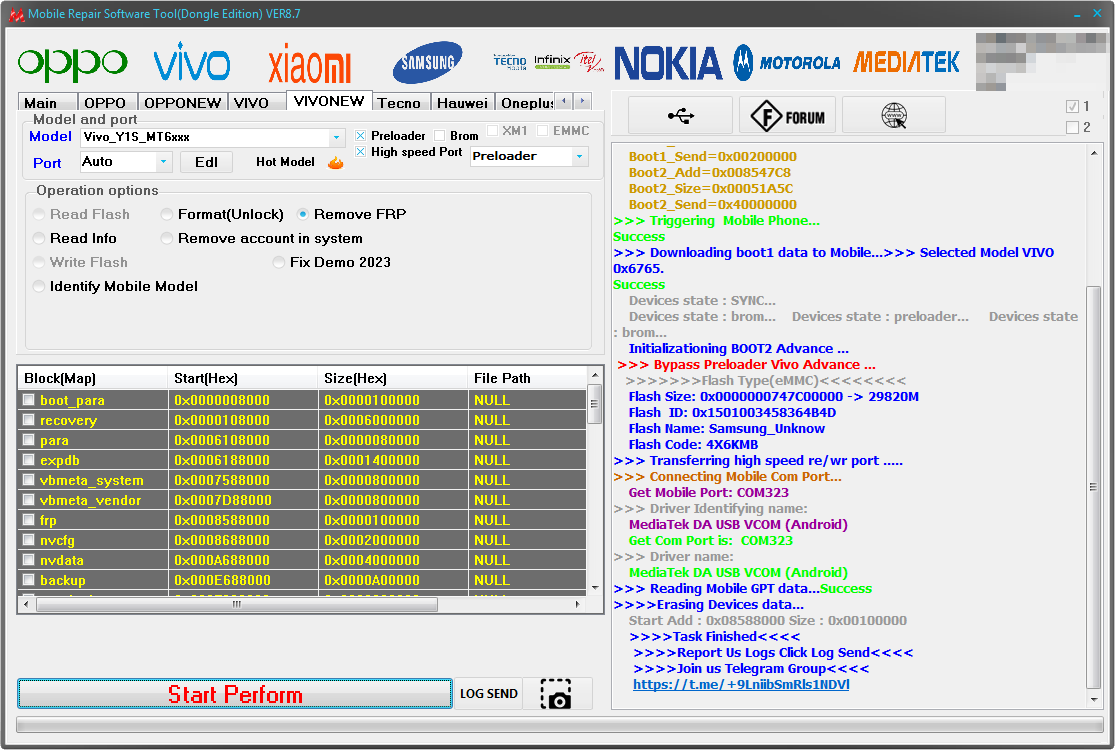Check the nvdata partition checkbox
The image size is (1115, 750).
coord(28,559)
